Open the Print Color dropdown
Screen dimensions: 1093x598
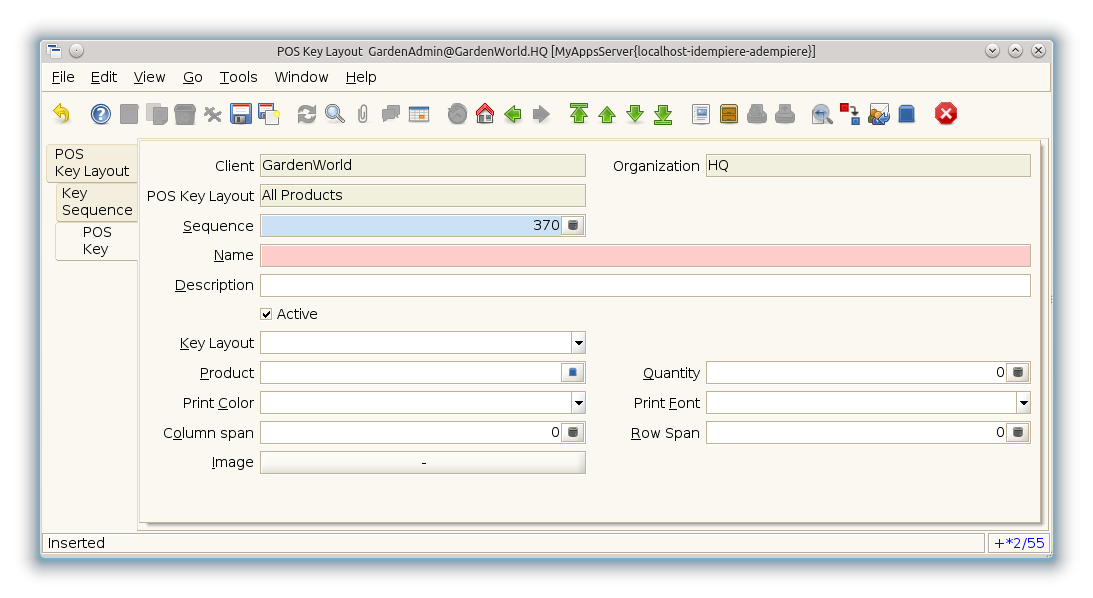578,403
